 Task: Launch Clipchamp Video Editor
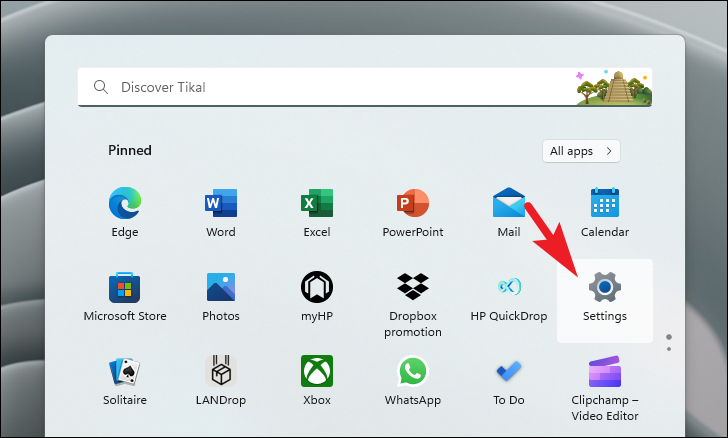604,371
